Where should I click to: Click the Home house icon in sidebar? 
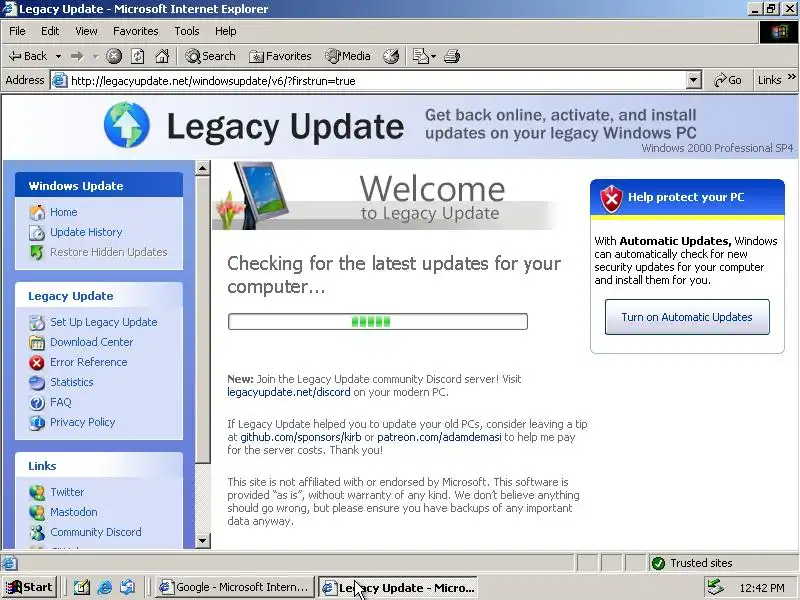click(37, 212)
